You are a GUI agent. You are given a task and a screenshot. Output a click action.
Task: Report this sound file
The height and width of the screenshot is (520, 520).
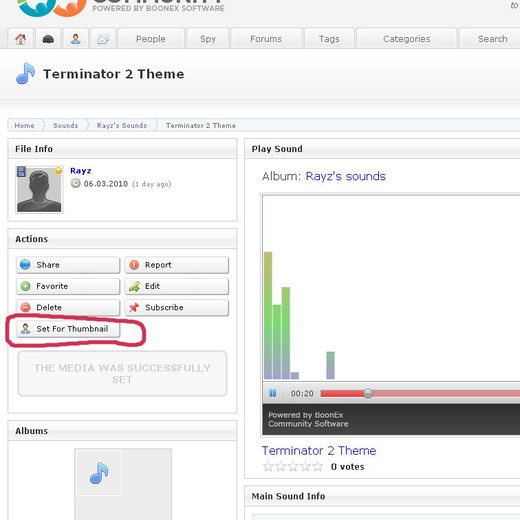point(177,265)
